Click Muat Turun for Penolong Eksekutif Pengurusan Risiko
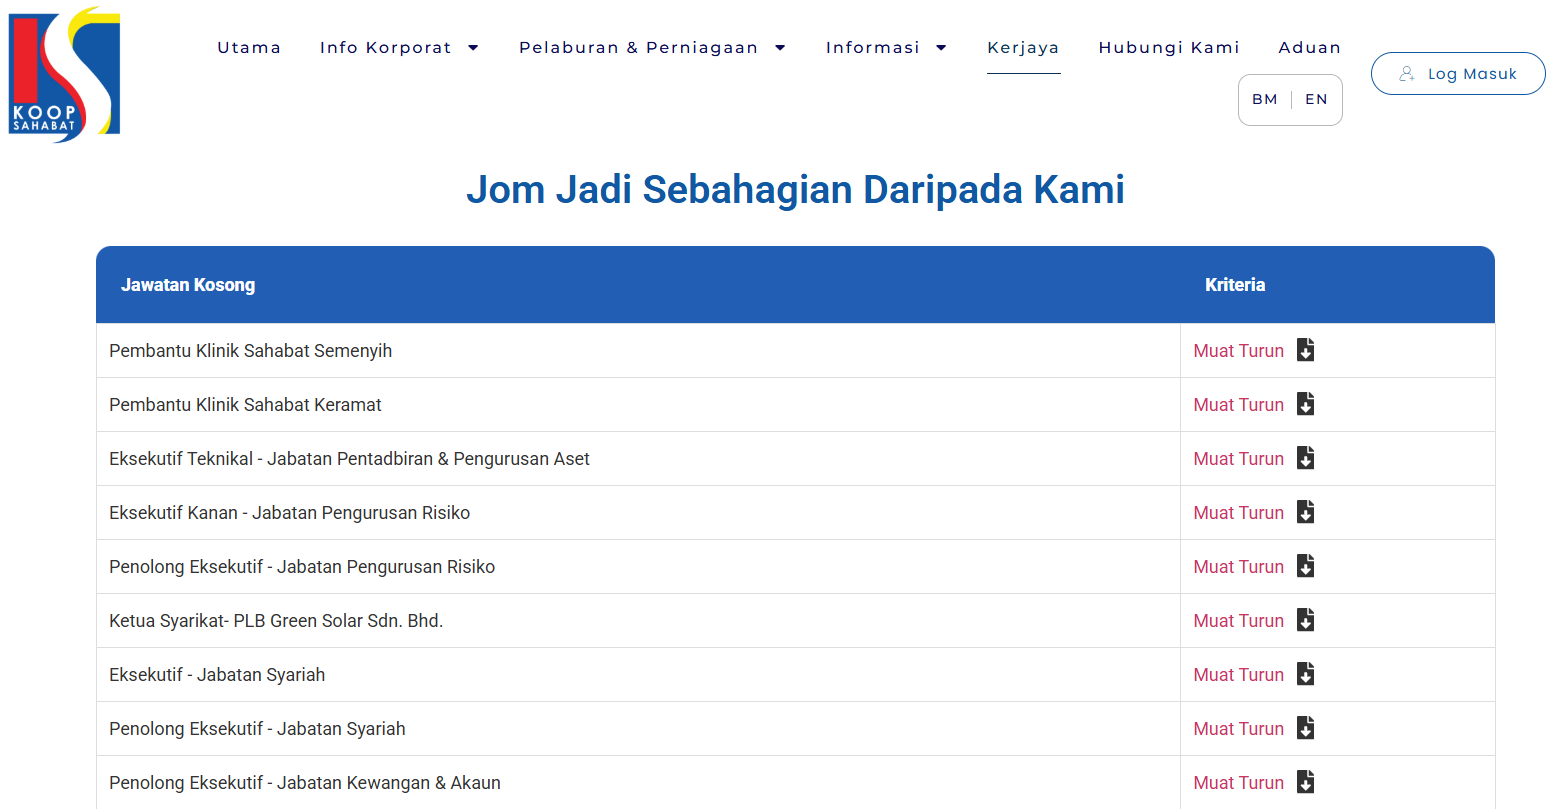 (1239, 567)
